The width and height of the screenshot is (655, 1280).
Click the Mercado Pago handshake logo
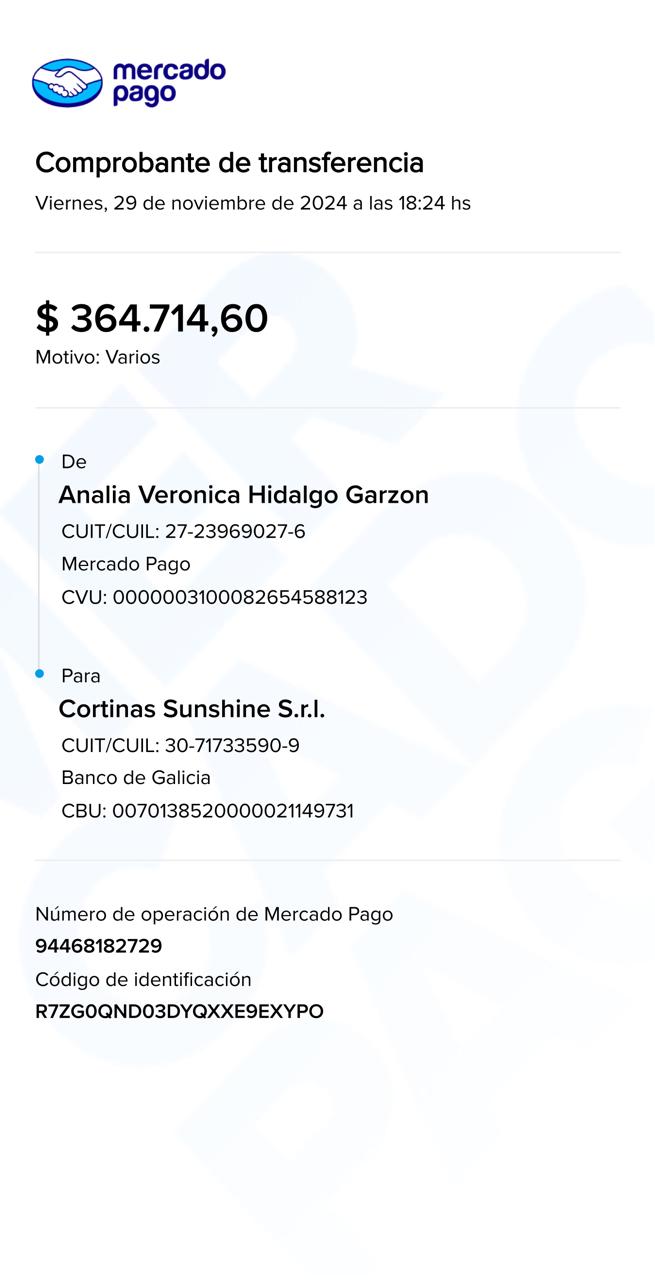coord(67,82)
